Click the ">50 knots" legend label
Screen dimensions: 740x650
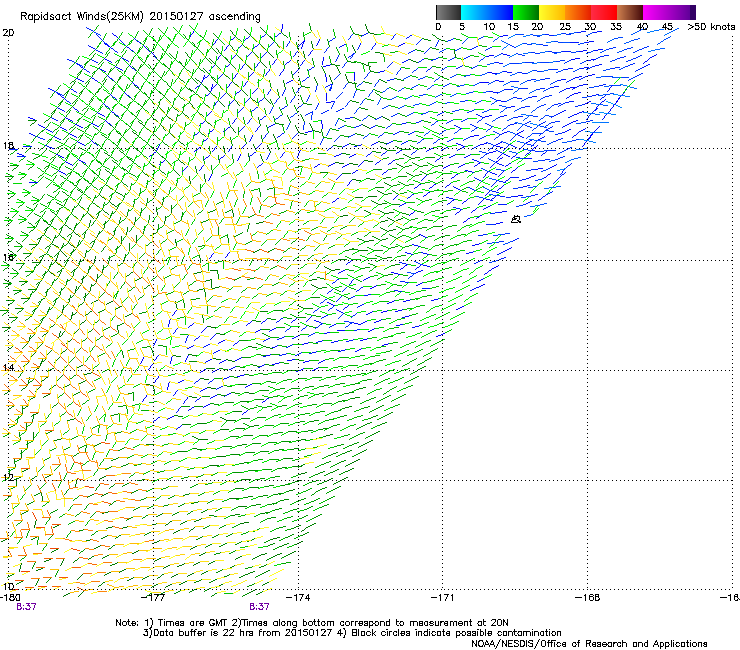click(711, 27)
